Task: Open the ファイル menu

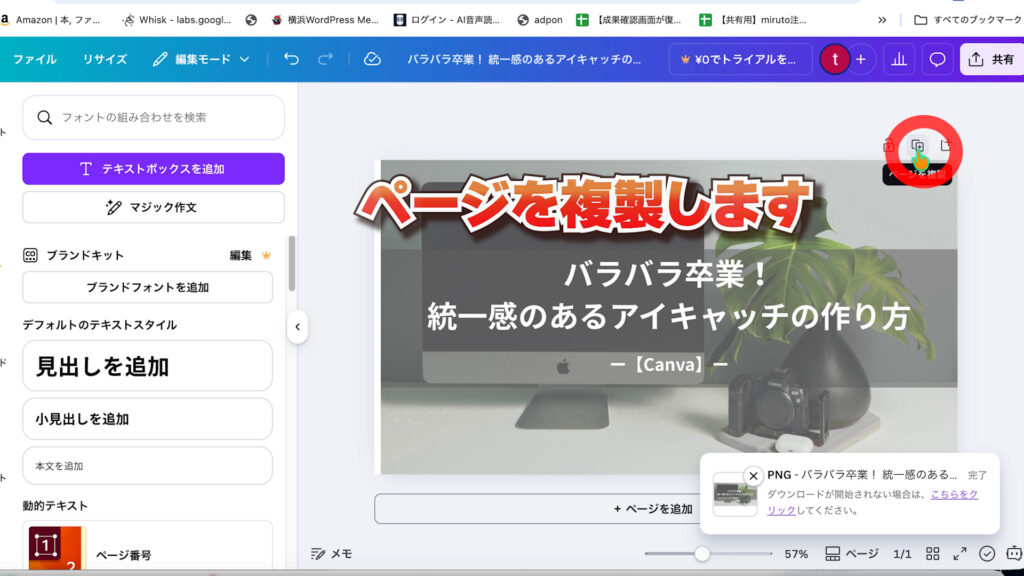Action: (x=34, y=59)
